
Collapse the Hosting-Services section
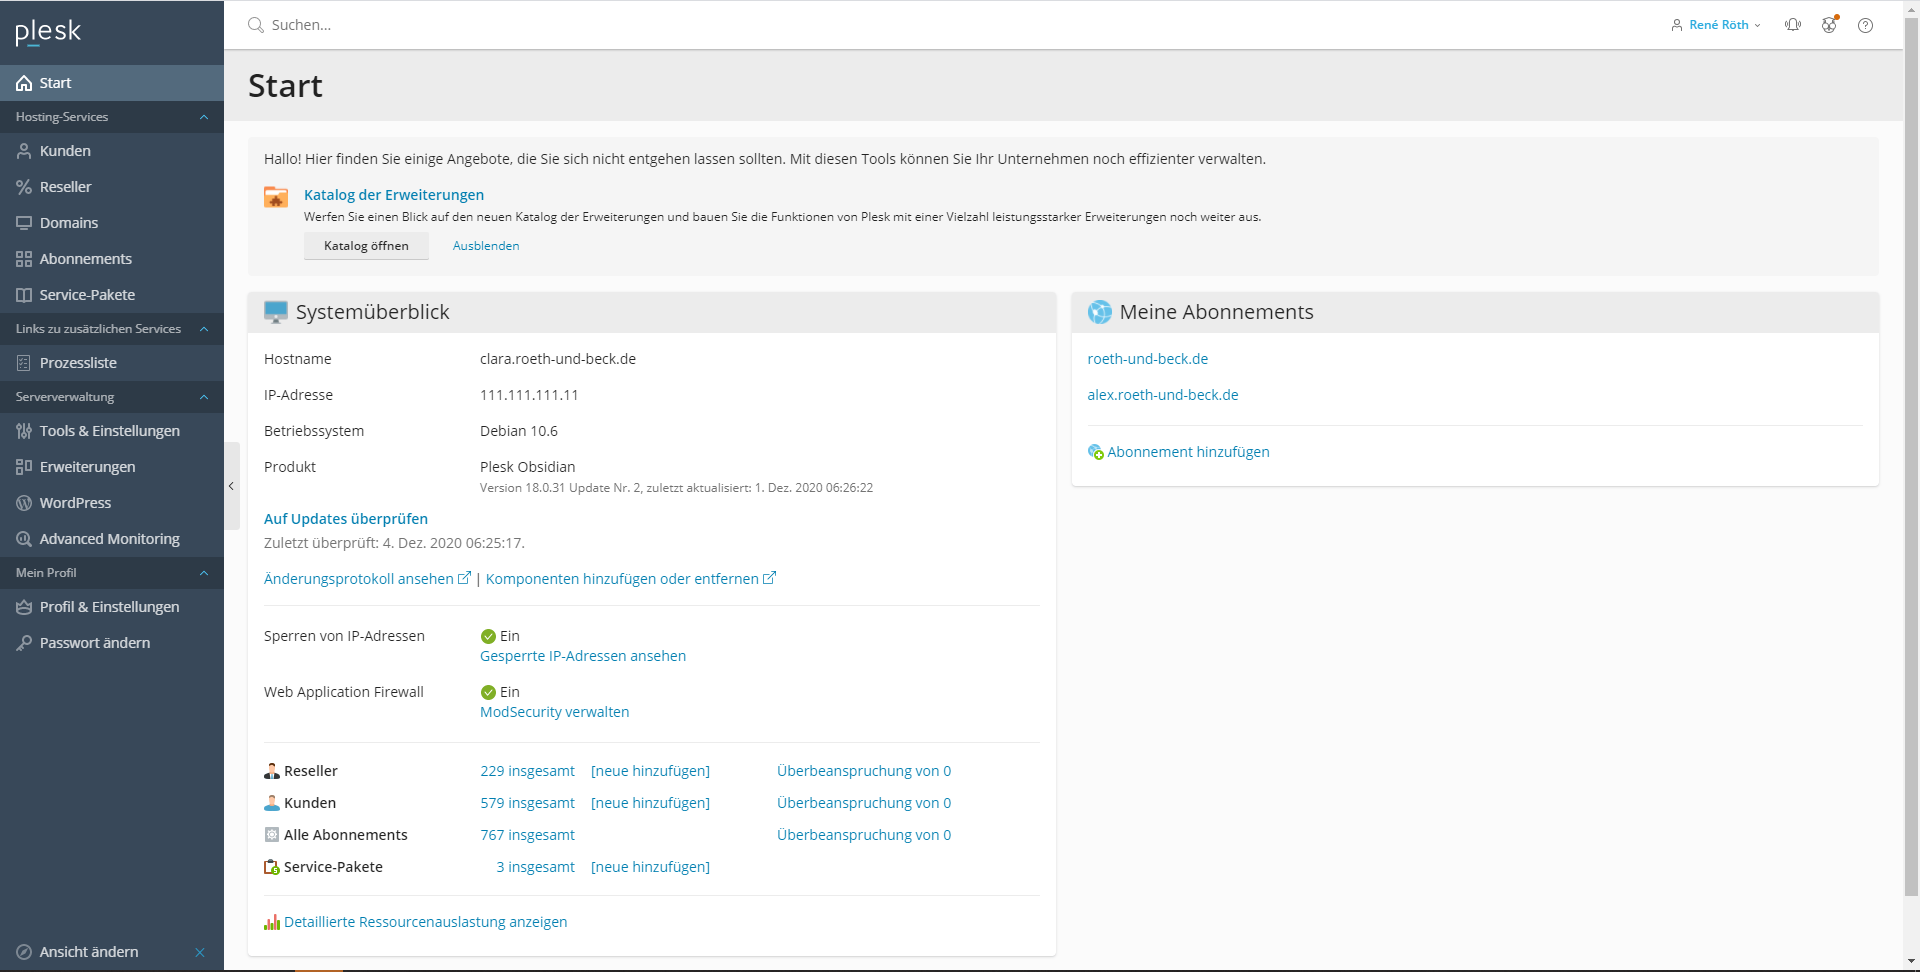[x=204, y=117]
